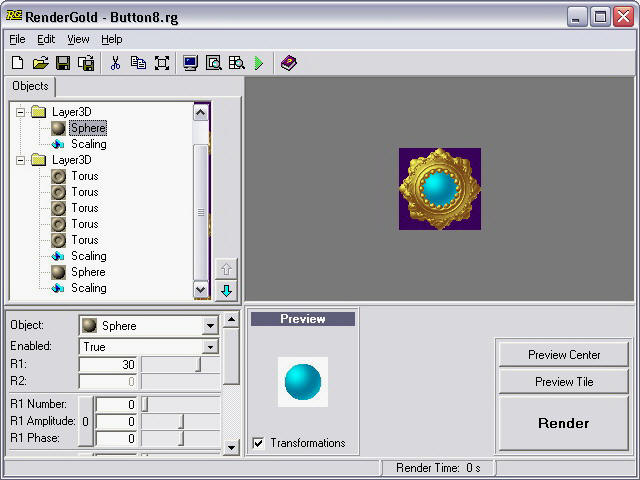640x480 pixels.
Task: Click the tall 0 button beside the R1 fields
Action: (x=85, y=421)
